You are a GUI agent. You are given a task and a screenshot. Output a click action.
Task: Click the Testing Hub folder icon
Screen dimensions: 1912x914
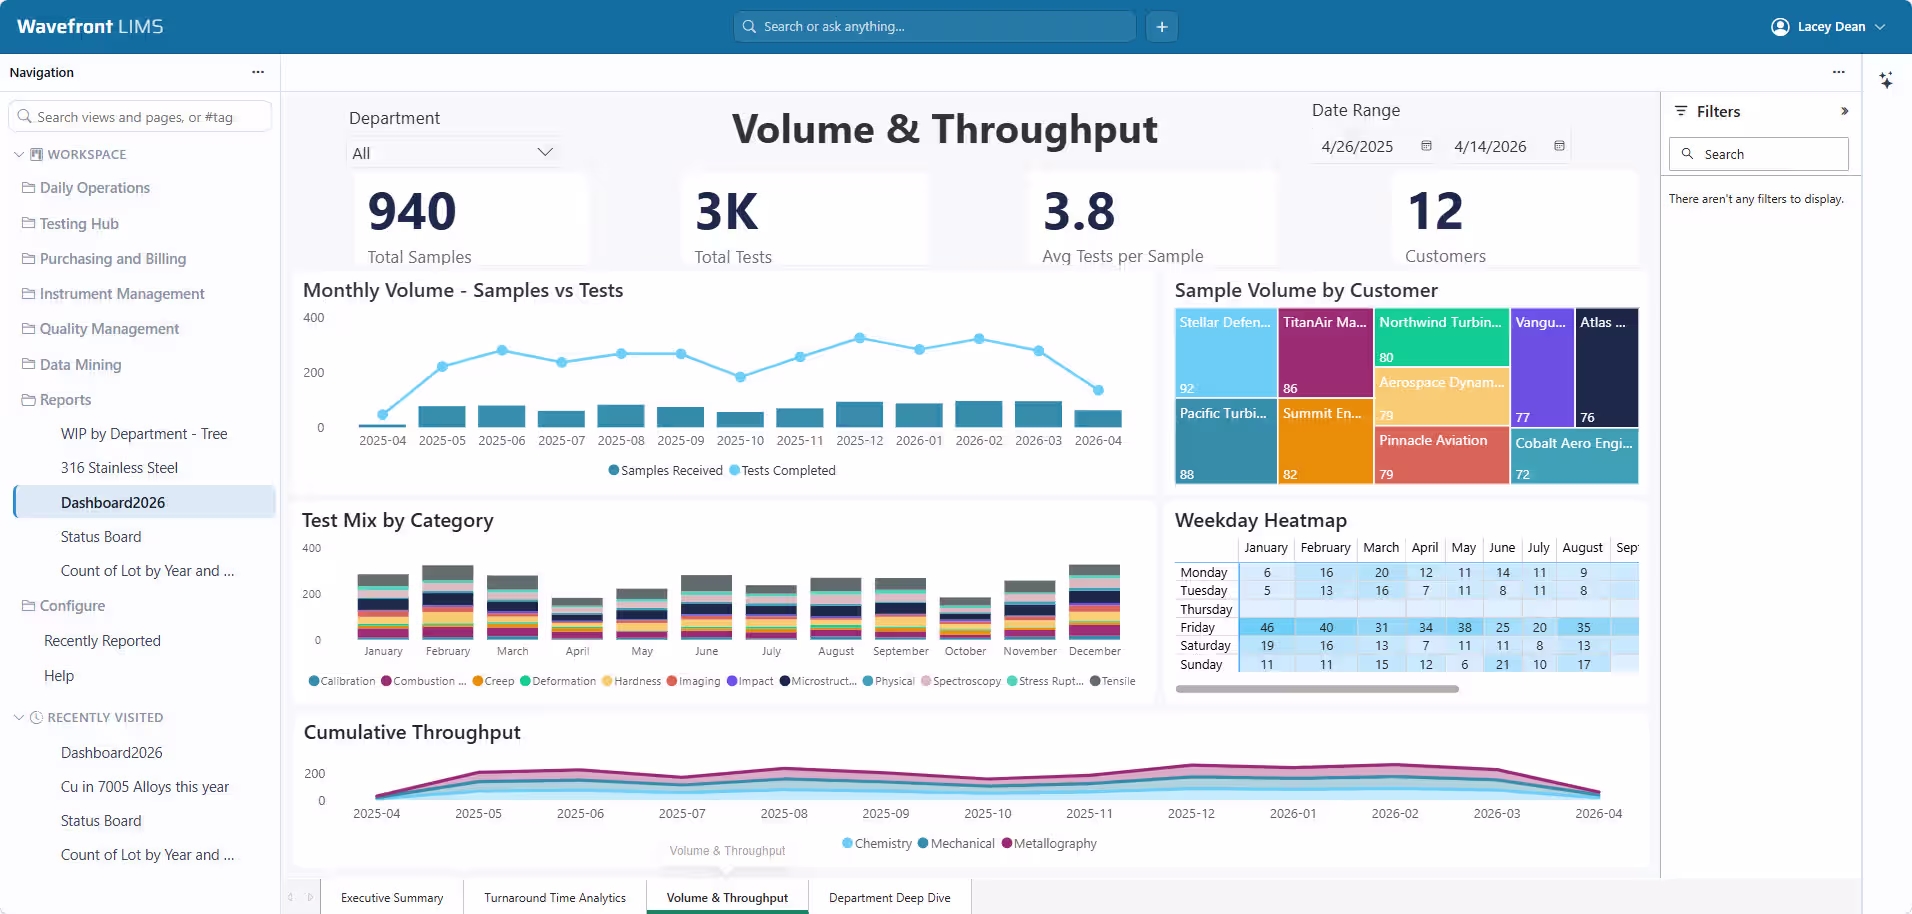tap(28, 223)
